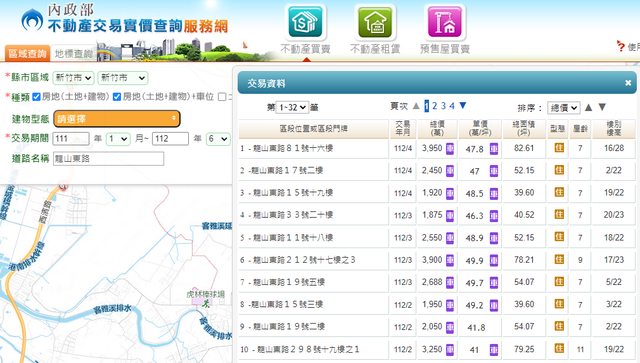Open the 排序 總價 sort dropdown

pyautogui.click(x=563, y=108)
